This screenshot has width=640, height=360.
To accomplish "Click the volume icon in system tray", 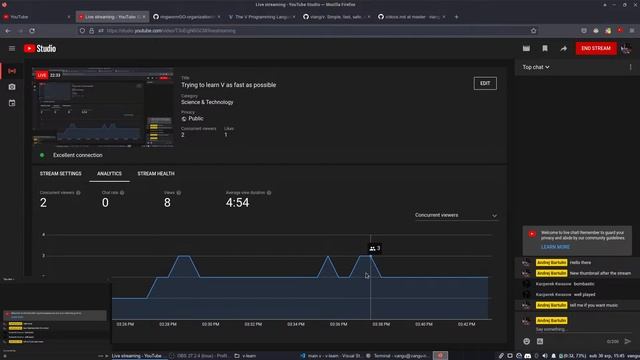I will pyautogui.click(x=545, y=356).
